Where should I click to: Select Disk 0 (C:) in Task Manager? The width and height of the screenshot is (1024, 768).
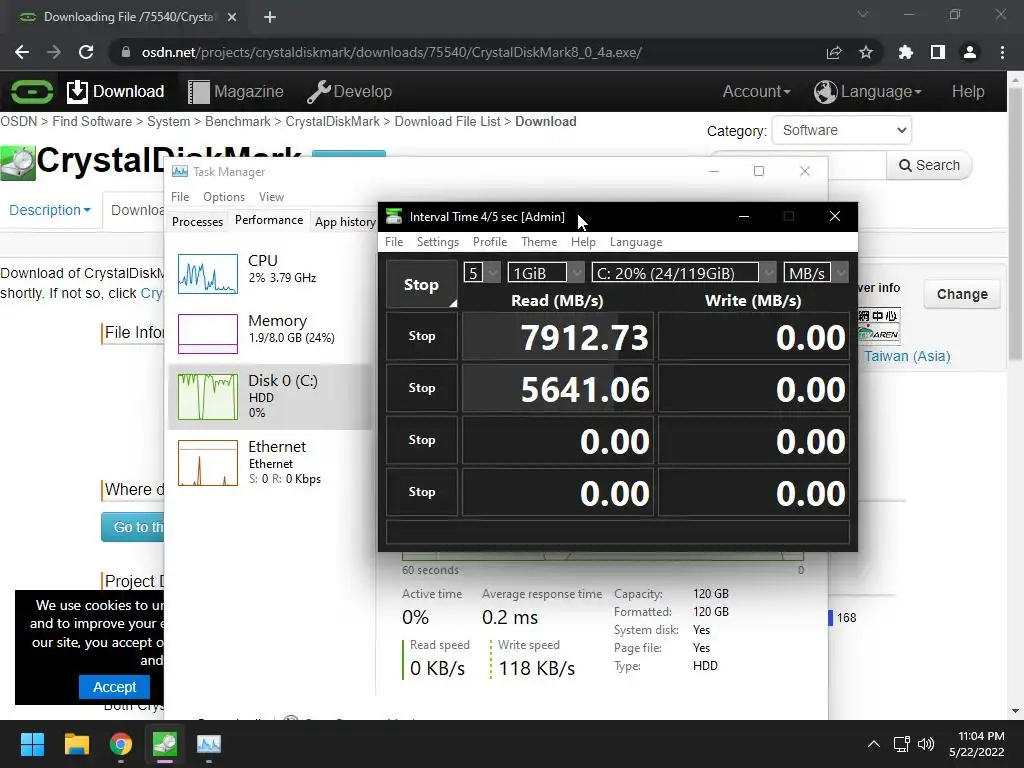(269, 396)
